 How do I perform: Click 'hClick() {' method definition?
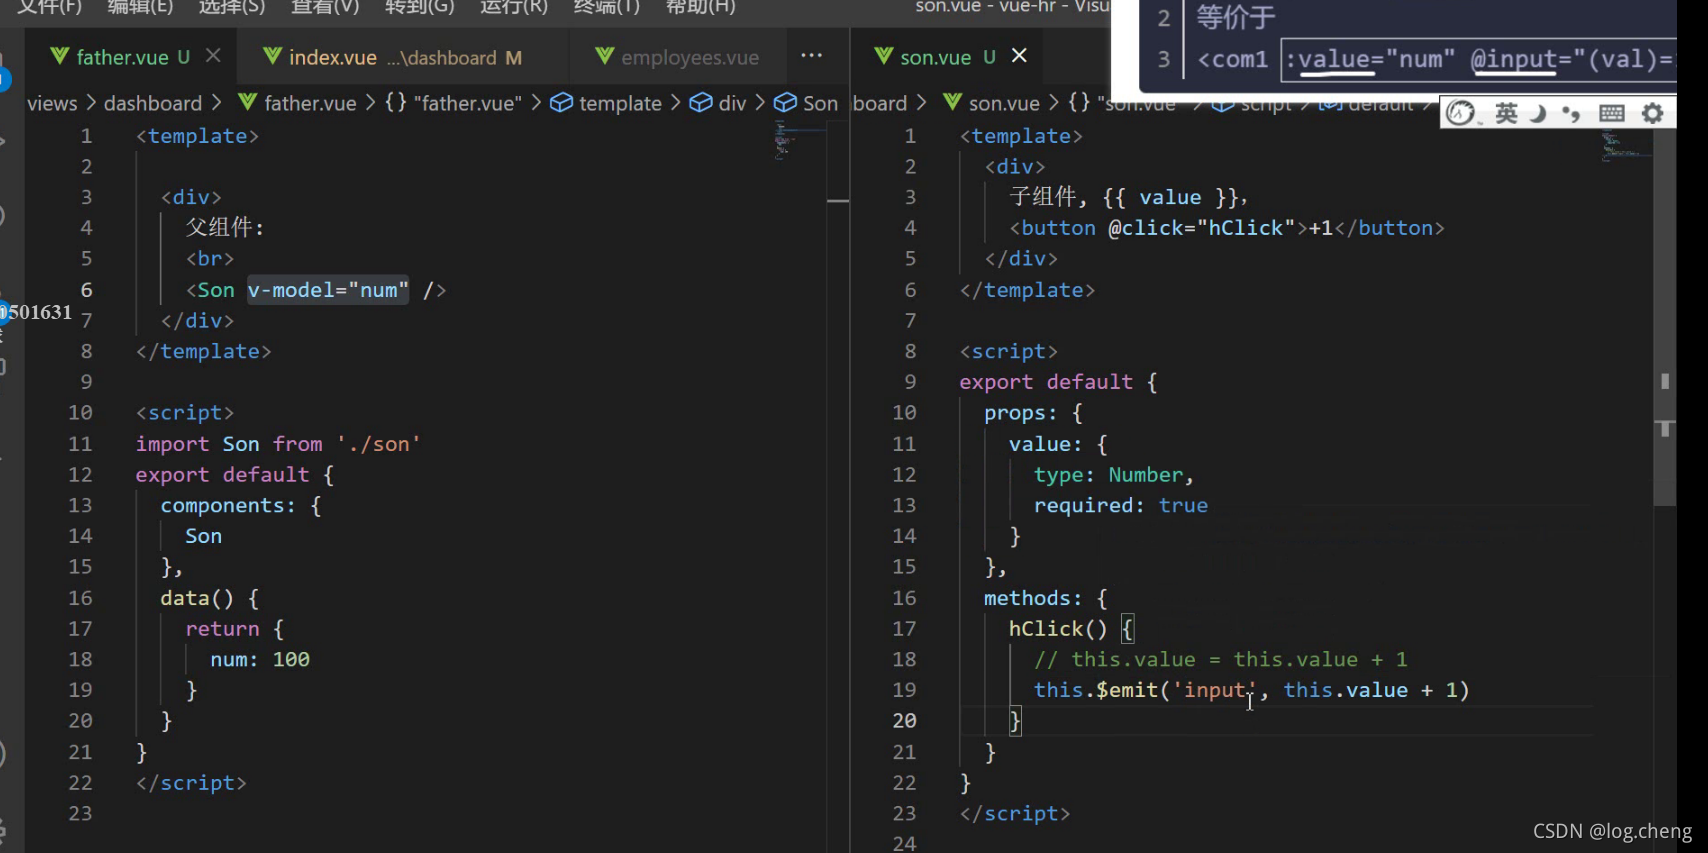(x=1071, y=629)
